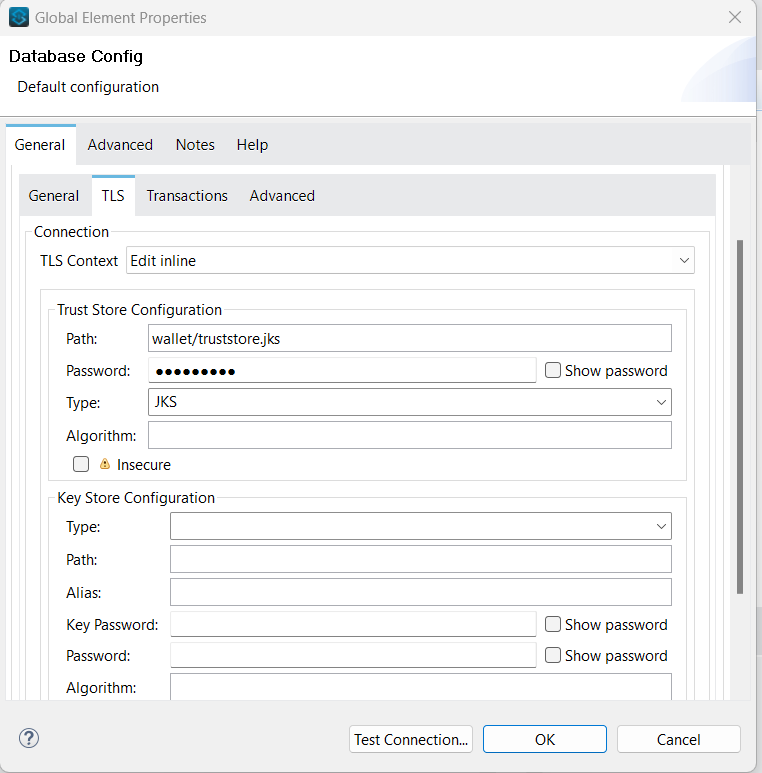Open the Notes tab

click(195, 145)
